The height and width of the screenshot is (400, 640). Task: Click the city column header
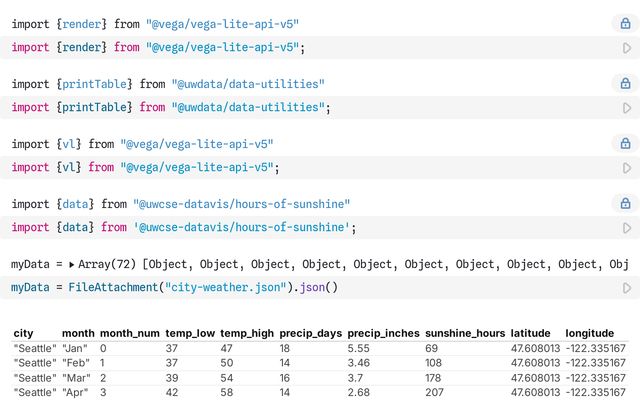24,332
